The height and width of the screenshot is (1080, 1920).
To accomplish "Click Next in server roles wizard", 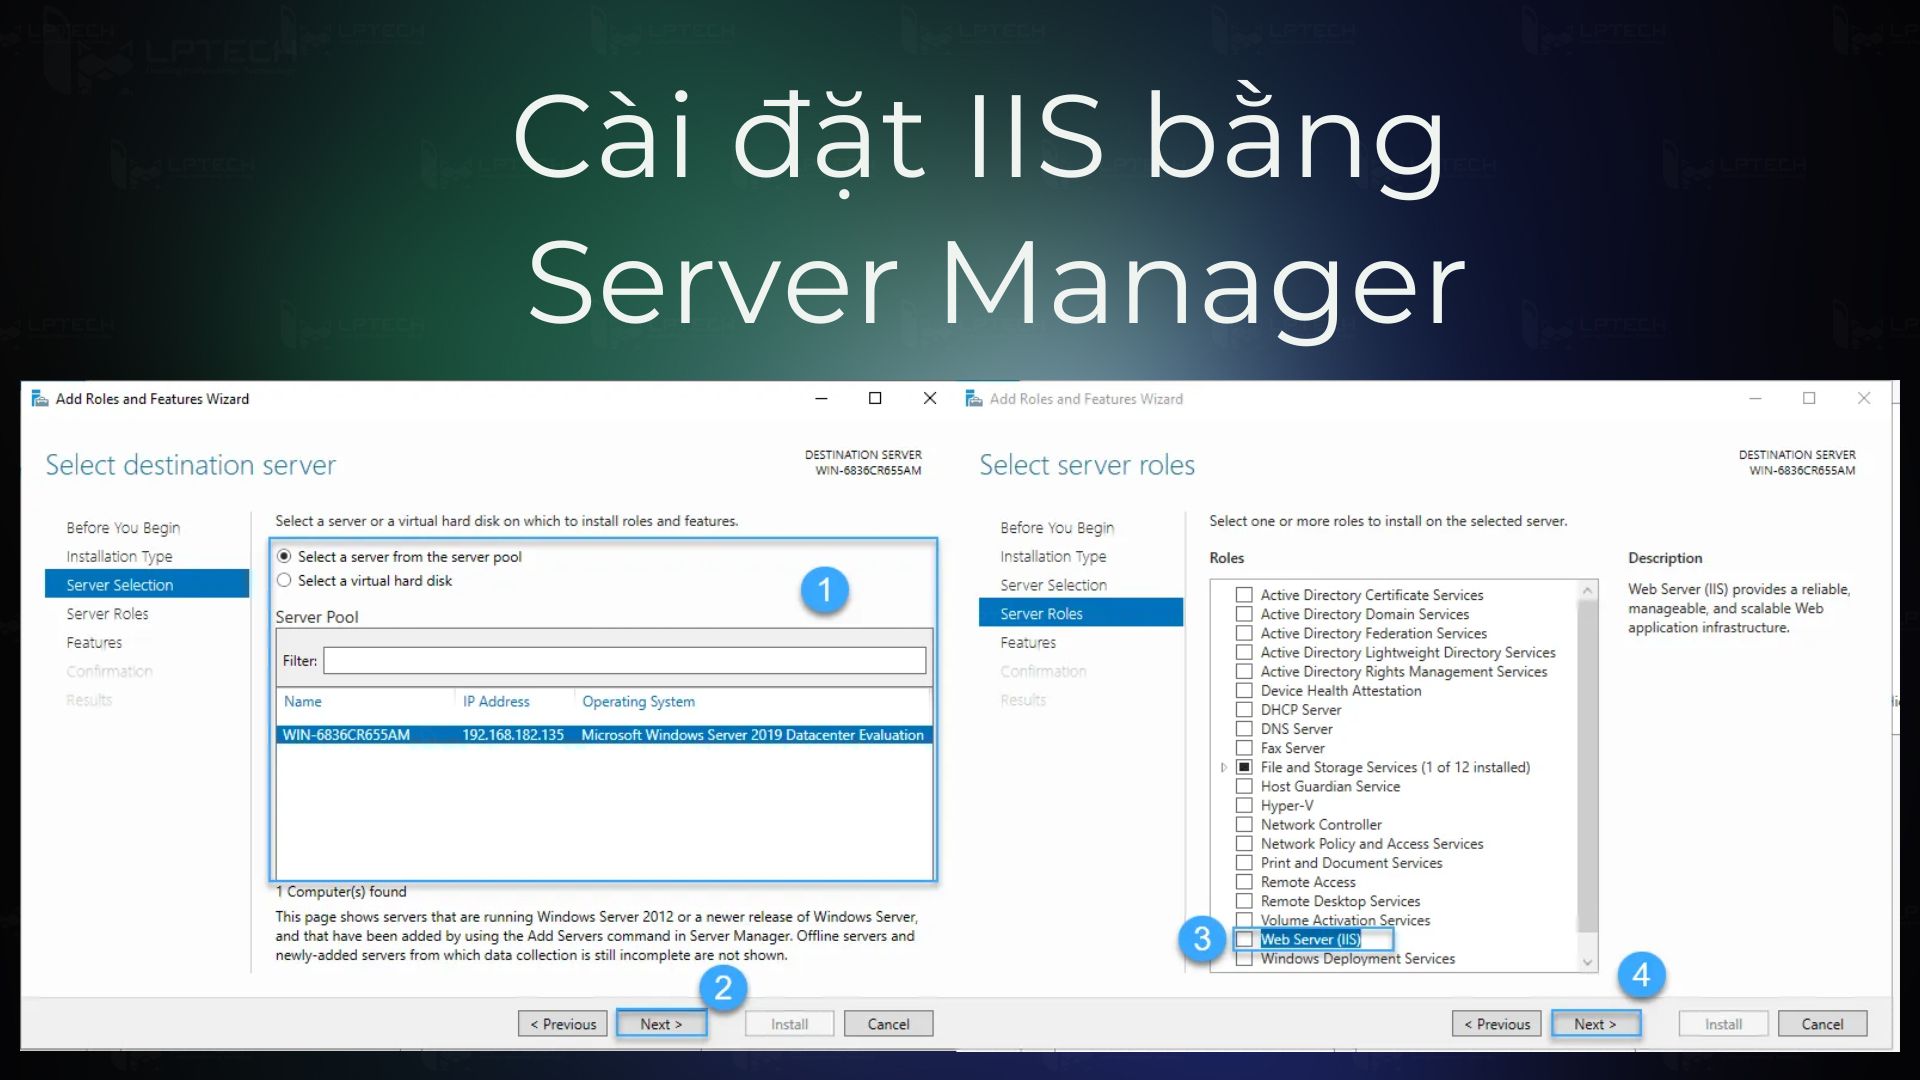I will pos(1595,1024).
